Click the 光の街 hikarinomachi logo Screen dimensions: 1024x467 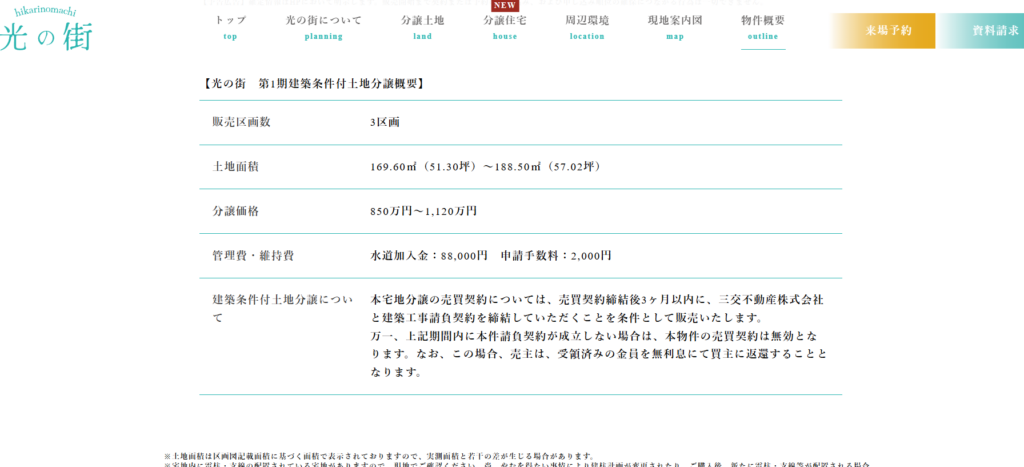(x=47, y=31)
